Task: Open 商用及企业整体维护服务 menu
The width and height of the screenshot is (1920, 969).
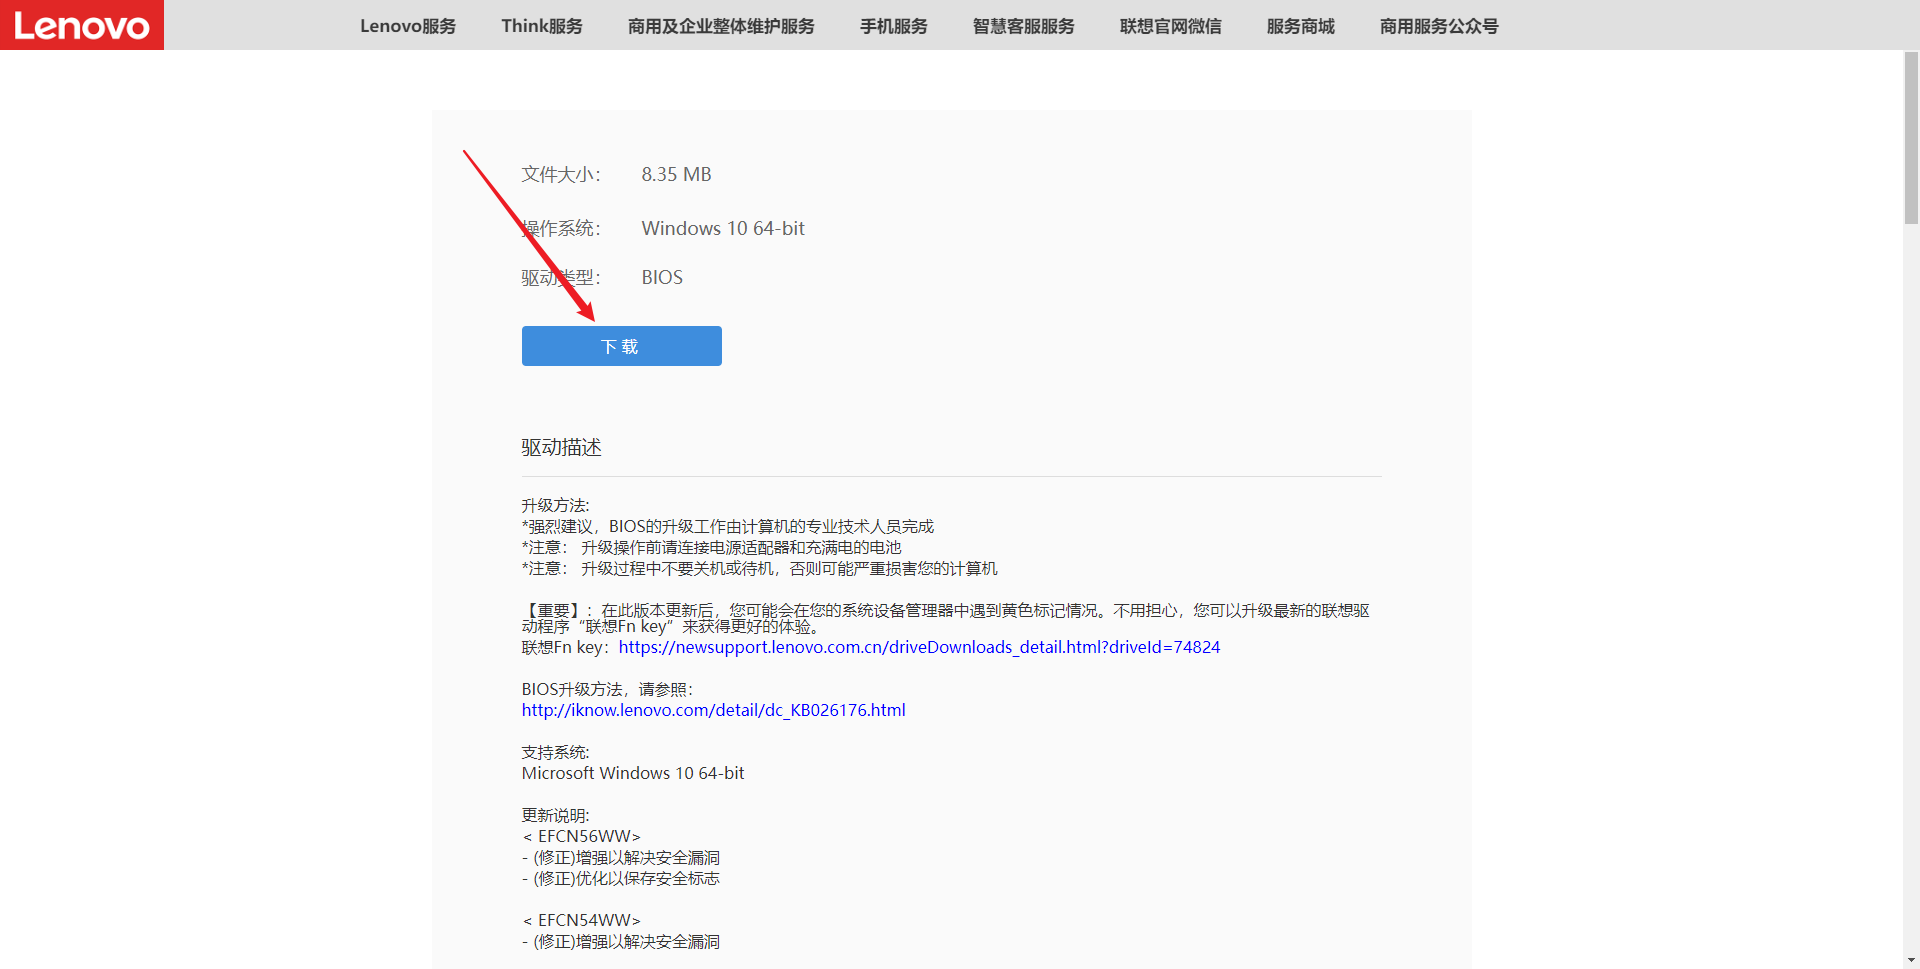Action: coord(721,26)
